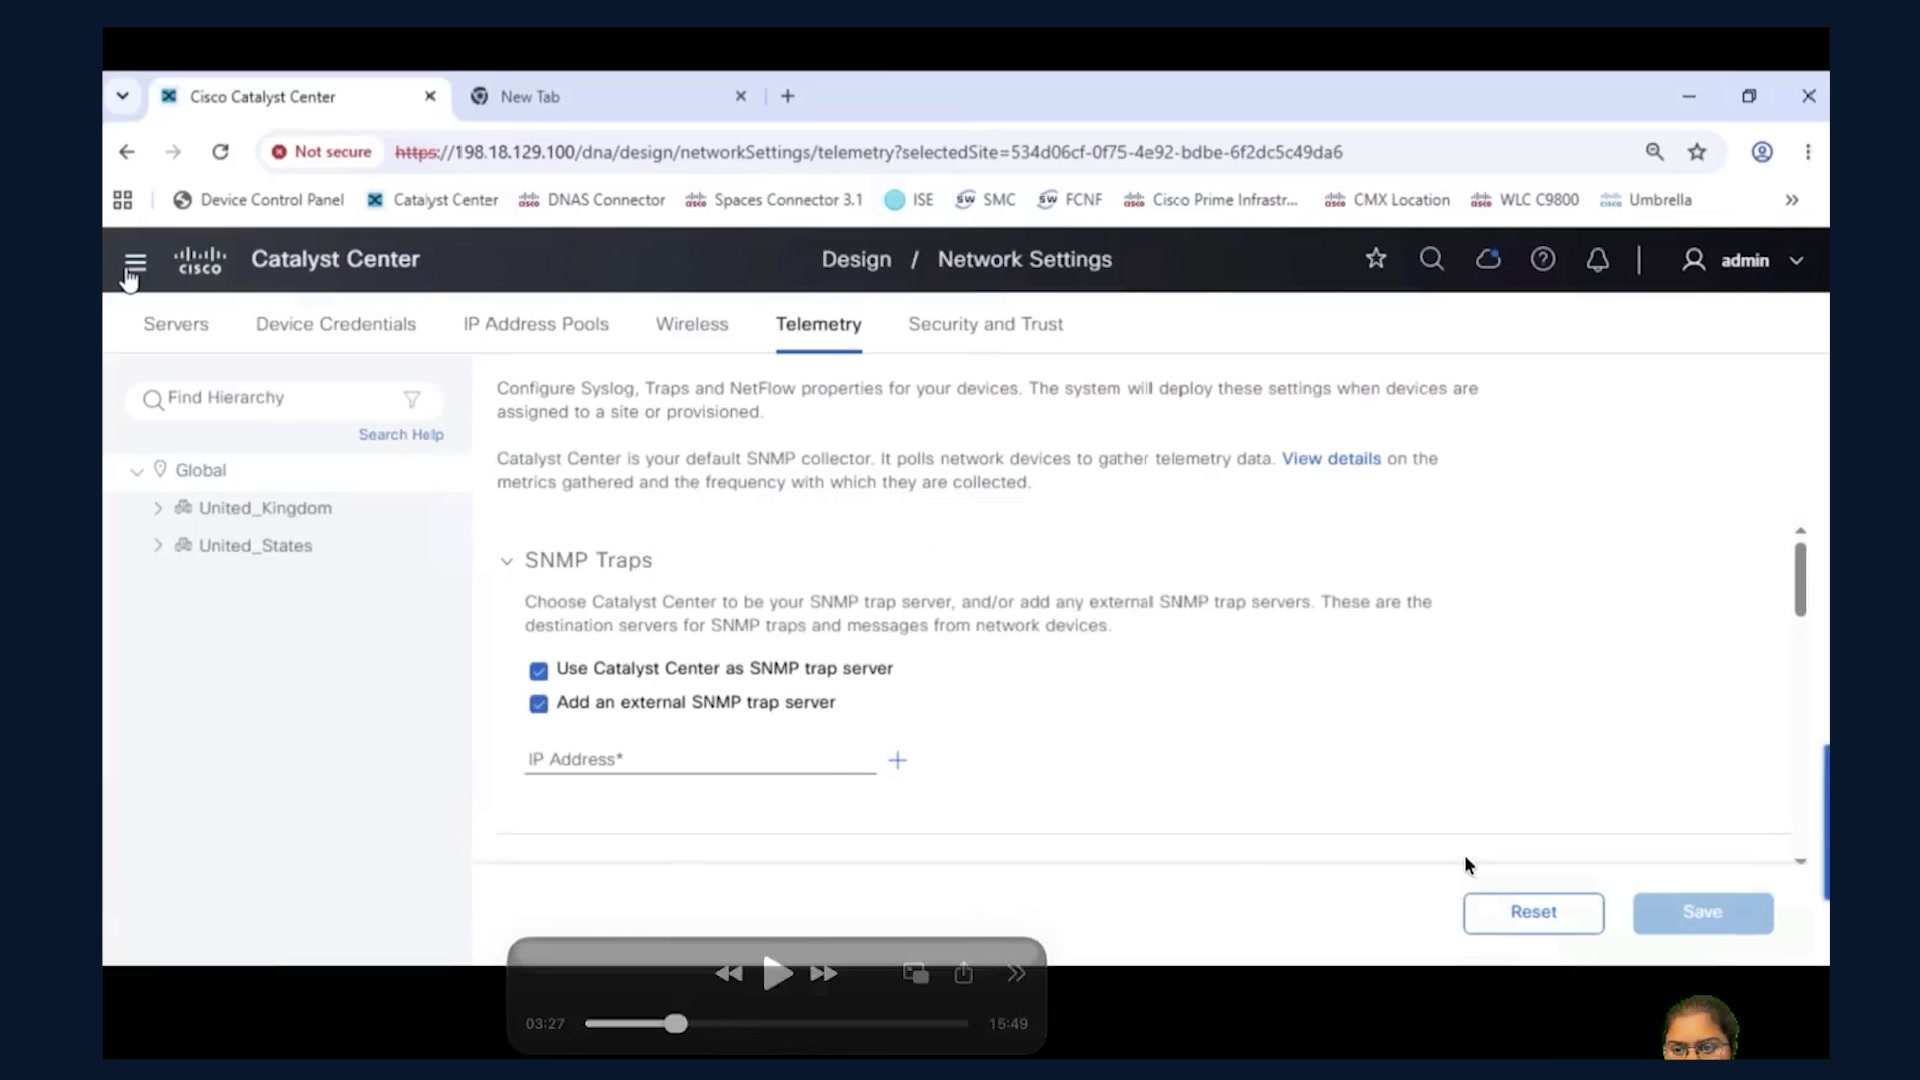Open the Chrome three-dot menu

point(1808,152)
